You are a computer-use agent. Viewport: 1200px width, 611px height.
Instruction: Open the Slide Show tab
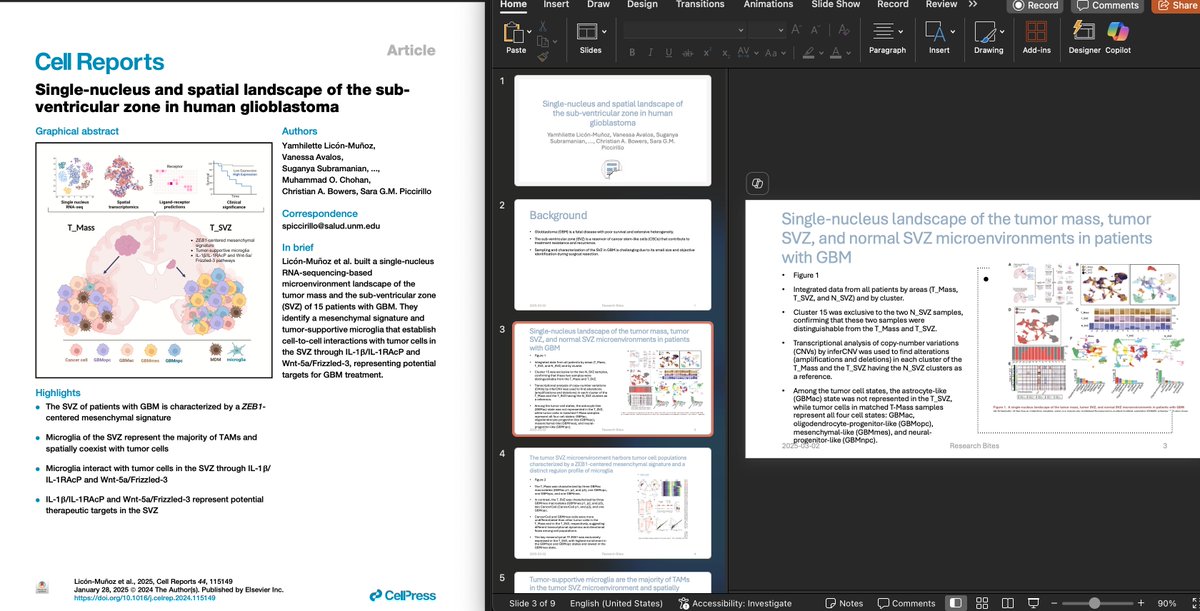coord(836,4)
